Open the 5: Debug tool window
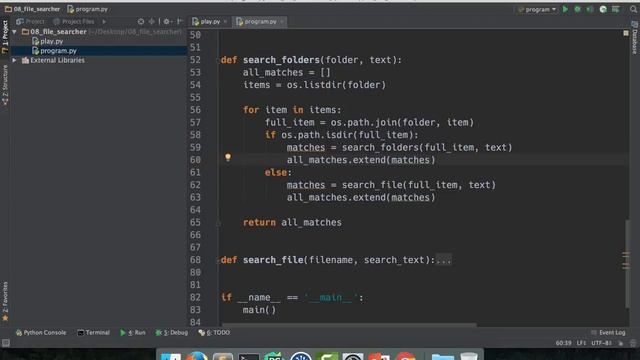 [x=171, y=333]
